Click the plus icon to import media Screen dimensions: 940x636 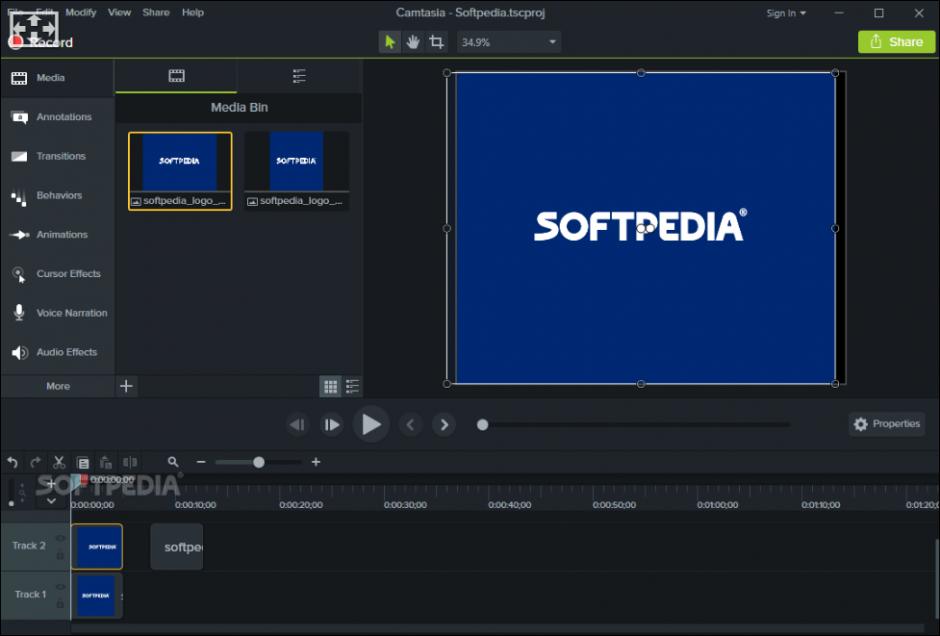126,386
